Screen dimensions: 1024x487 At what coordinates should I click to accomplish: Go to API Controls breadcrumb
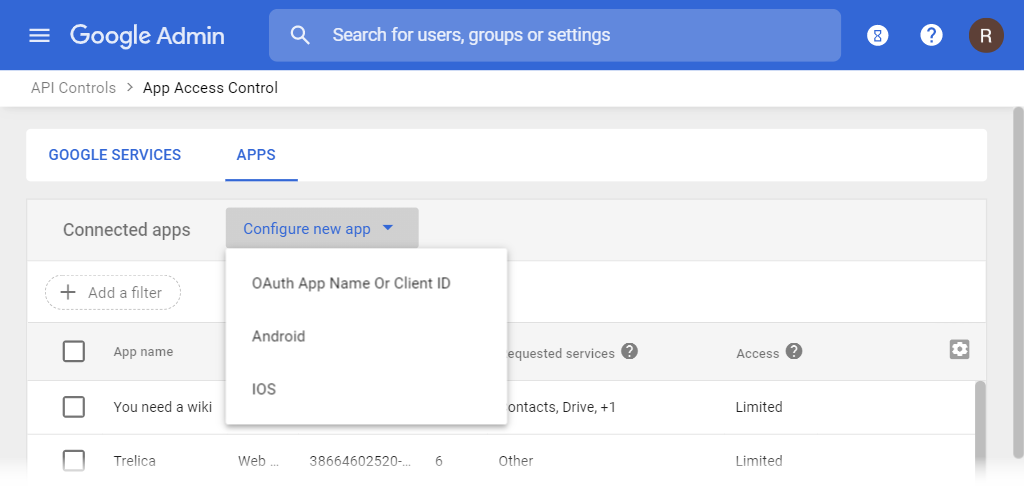pyautogui.click(x=73, y=88)
